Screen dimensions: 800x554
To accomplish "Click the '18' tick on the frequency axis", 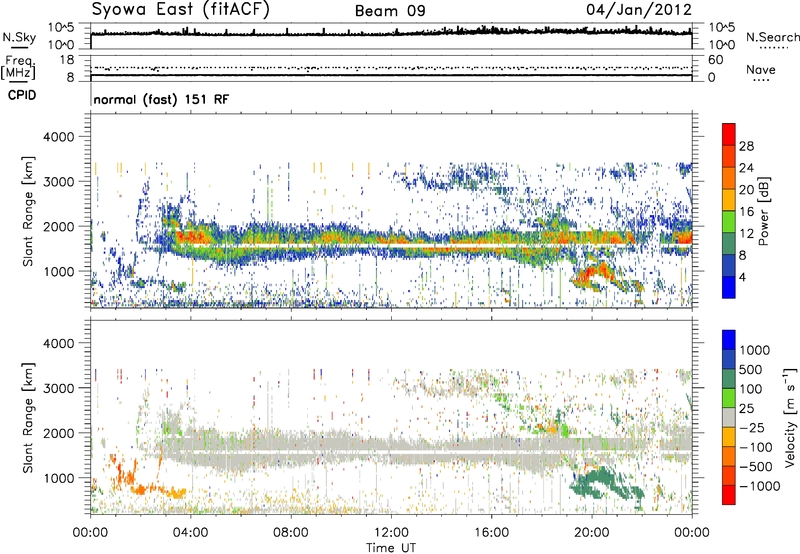I will click(67, 60).
